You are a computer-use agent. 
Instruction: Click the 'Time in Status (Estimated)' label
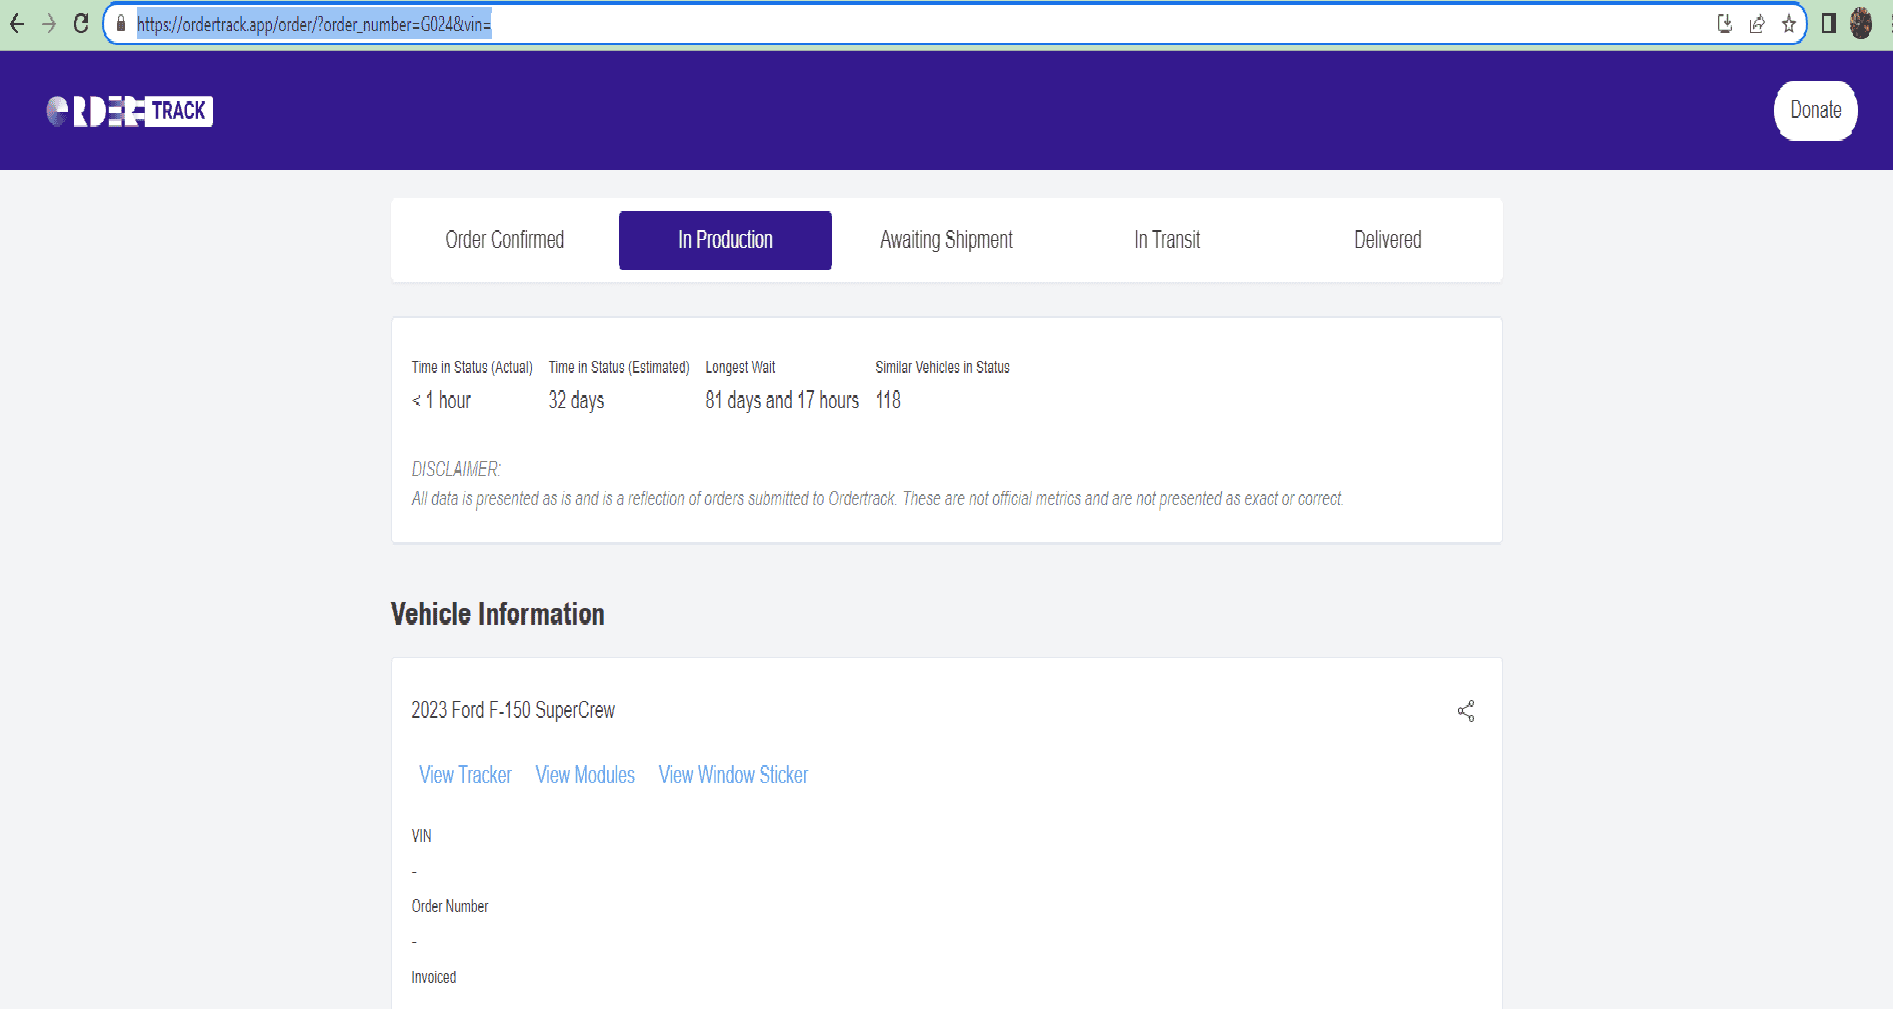pyautogui.click(x=619, y=367)
